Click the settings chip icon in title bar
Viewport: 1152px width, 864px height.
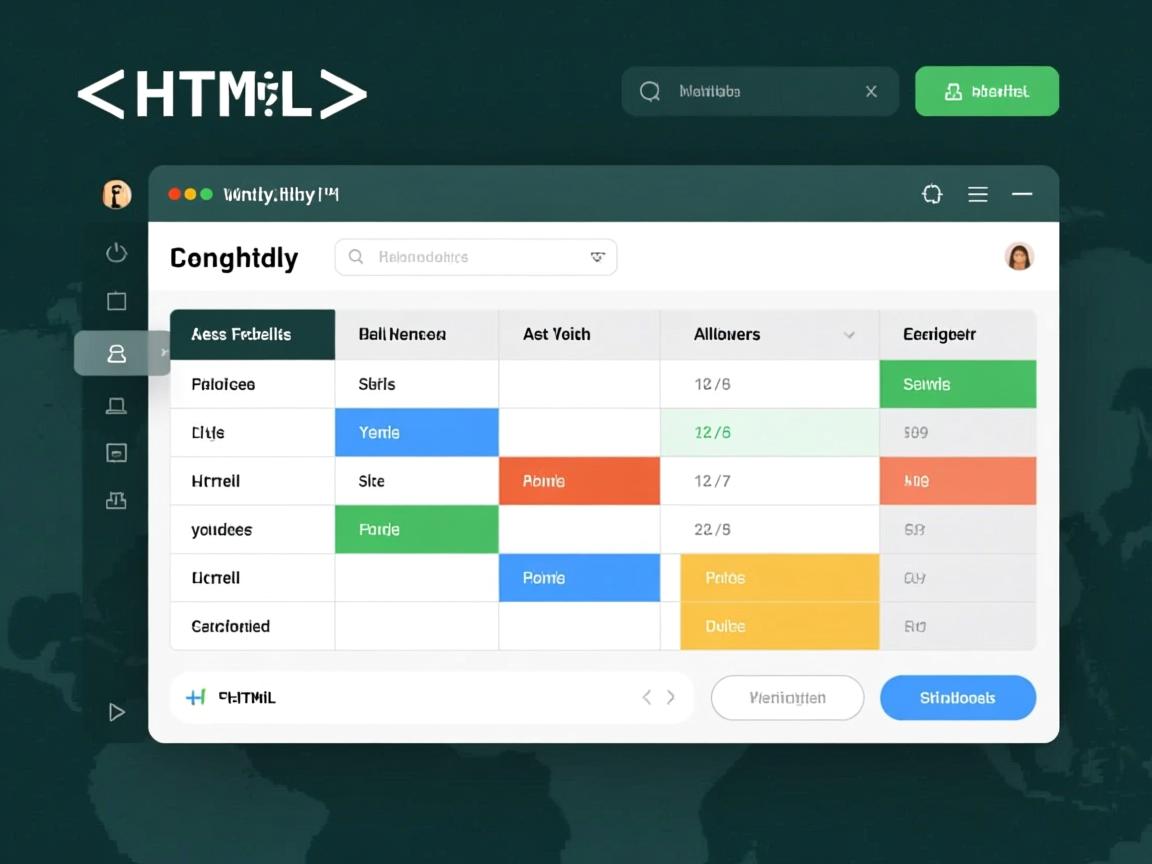tap(932, 195)
